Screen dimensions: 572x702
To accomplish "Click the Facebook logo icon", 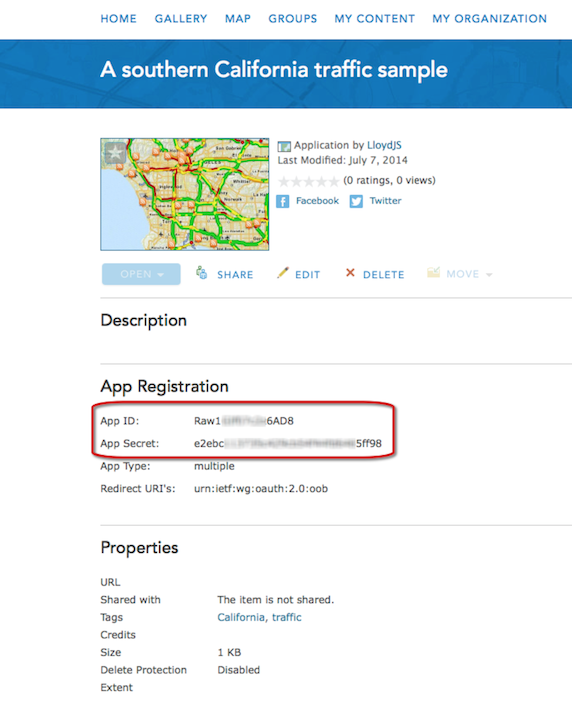I will (x=282, y=201).
